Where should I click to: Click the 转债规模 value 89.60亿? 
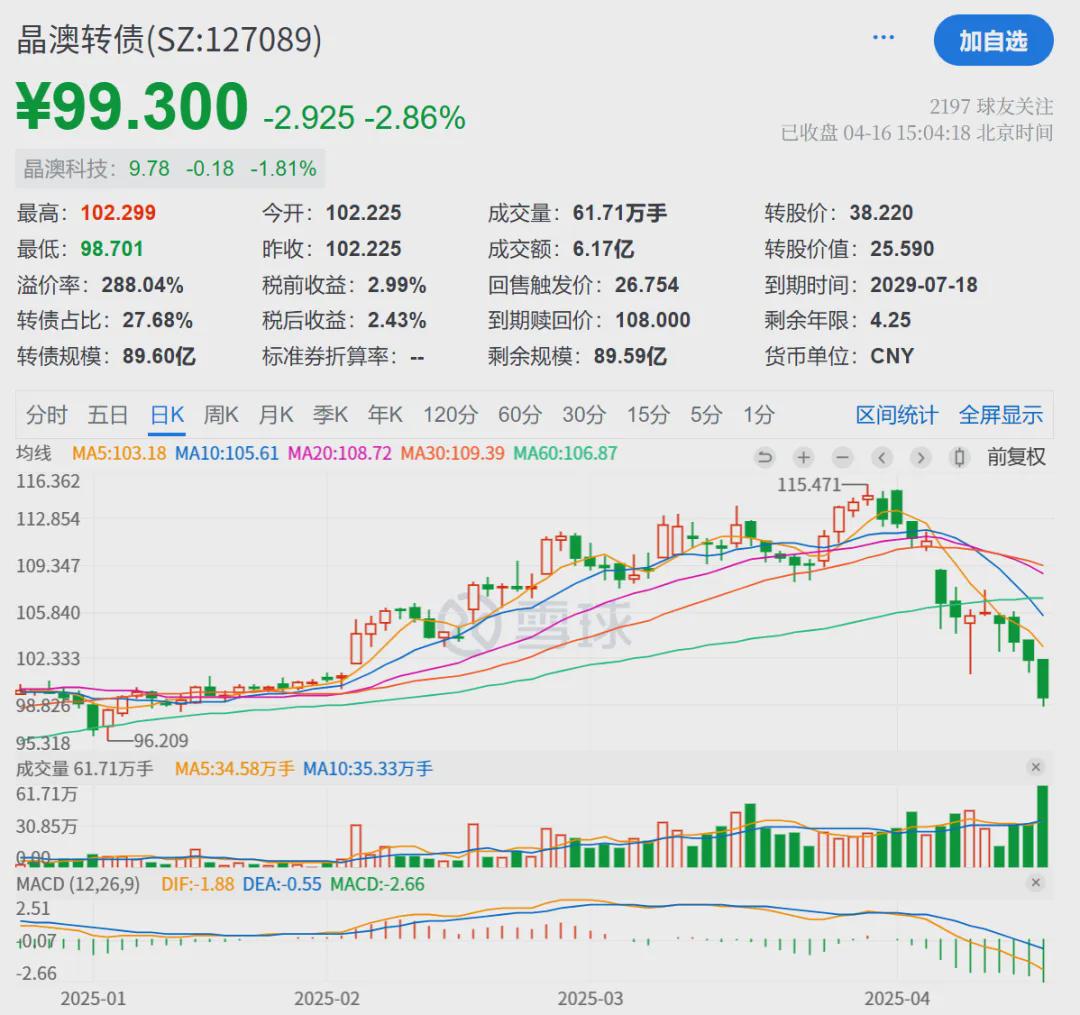pyautogui.click(x=159, y=356)
